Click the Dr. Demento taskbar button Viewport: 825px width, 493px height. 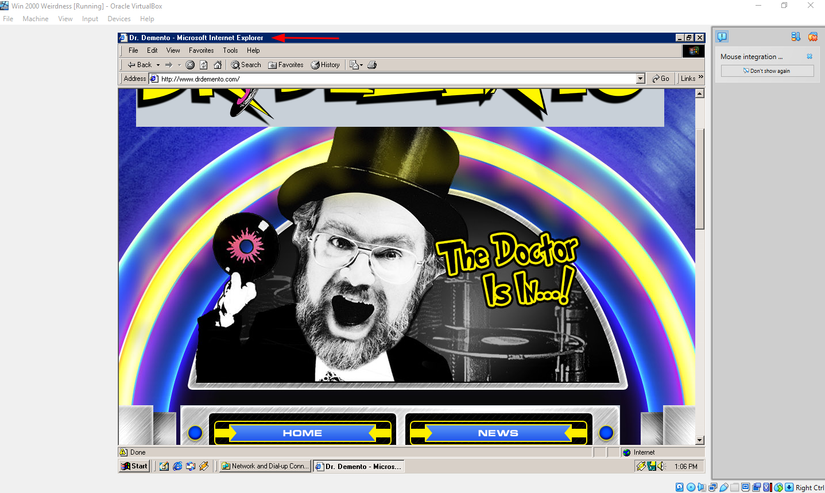(x=358, y=466)
